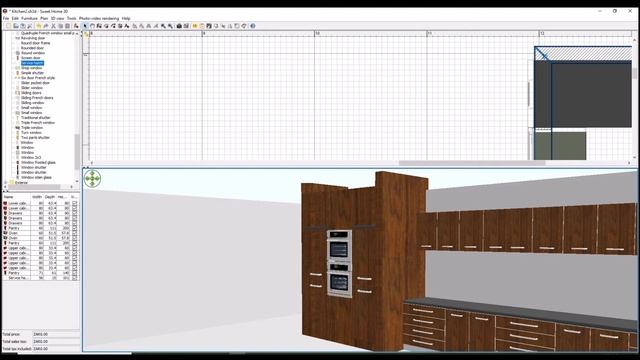Select Service hatch in catalog tree
The height and width of the screenshot is (360, 640).
click(x=32, y=63)
